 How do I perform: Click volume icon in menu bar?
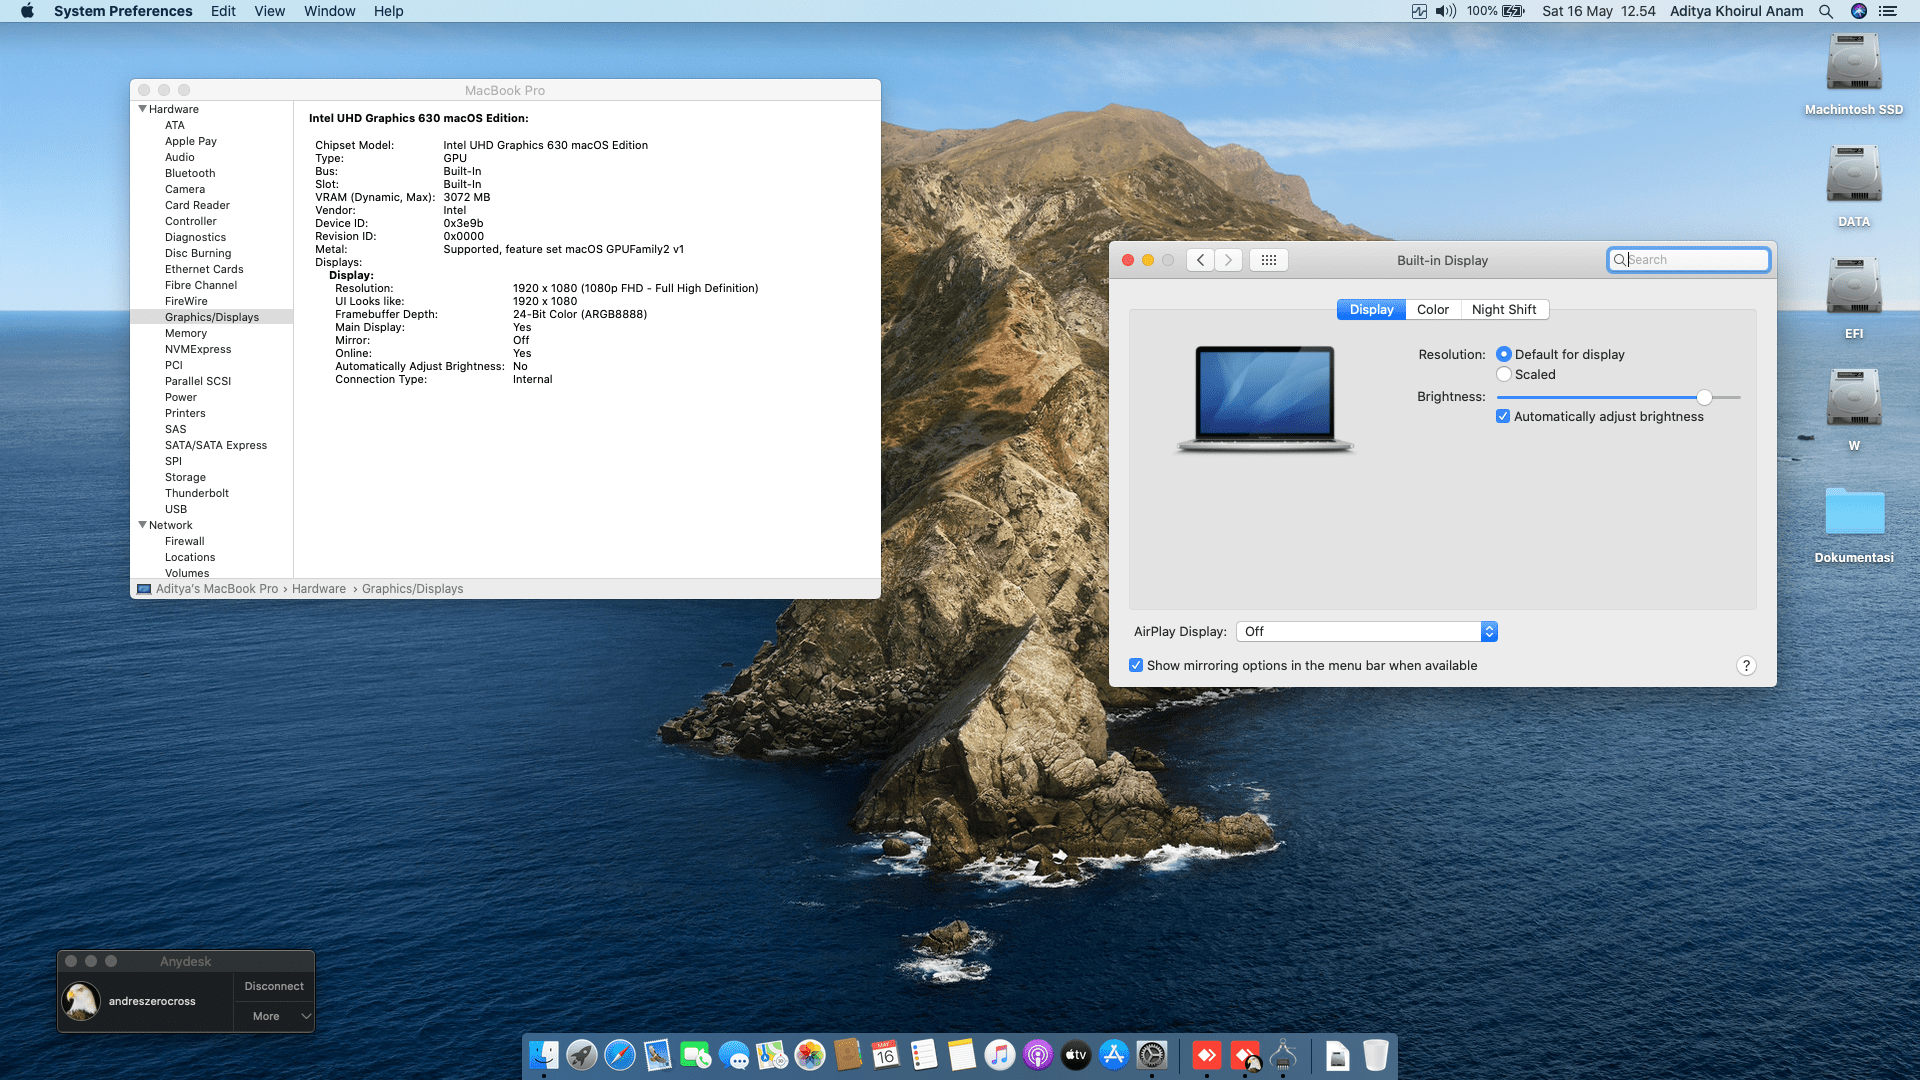[1446, 11]
